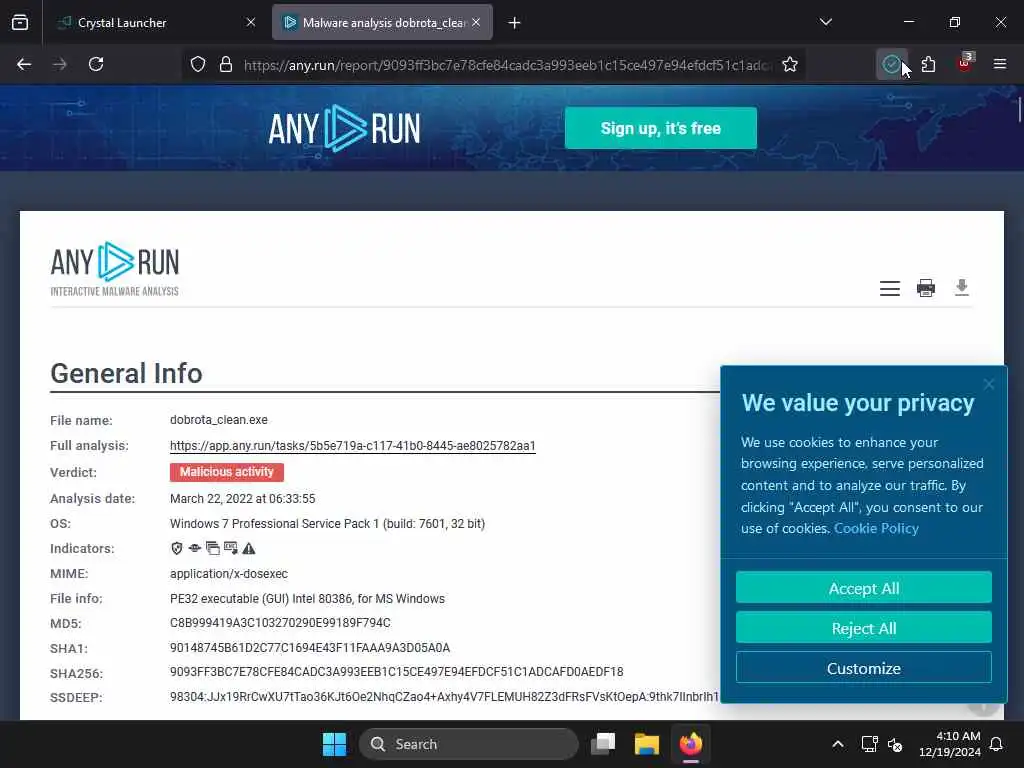
Task: Click the warning triangle indicator icon
Action: (x=249, y=549)
